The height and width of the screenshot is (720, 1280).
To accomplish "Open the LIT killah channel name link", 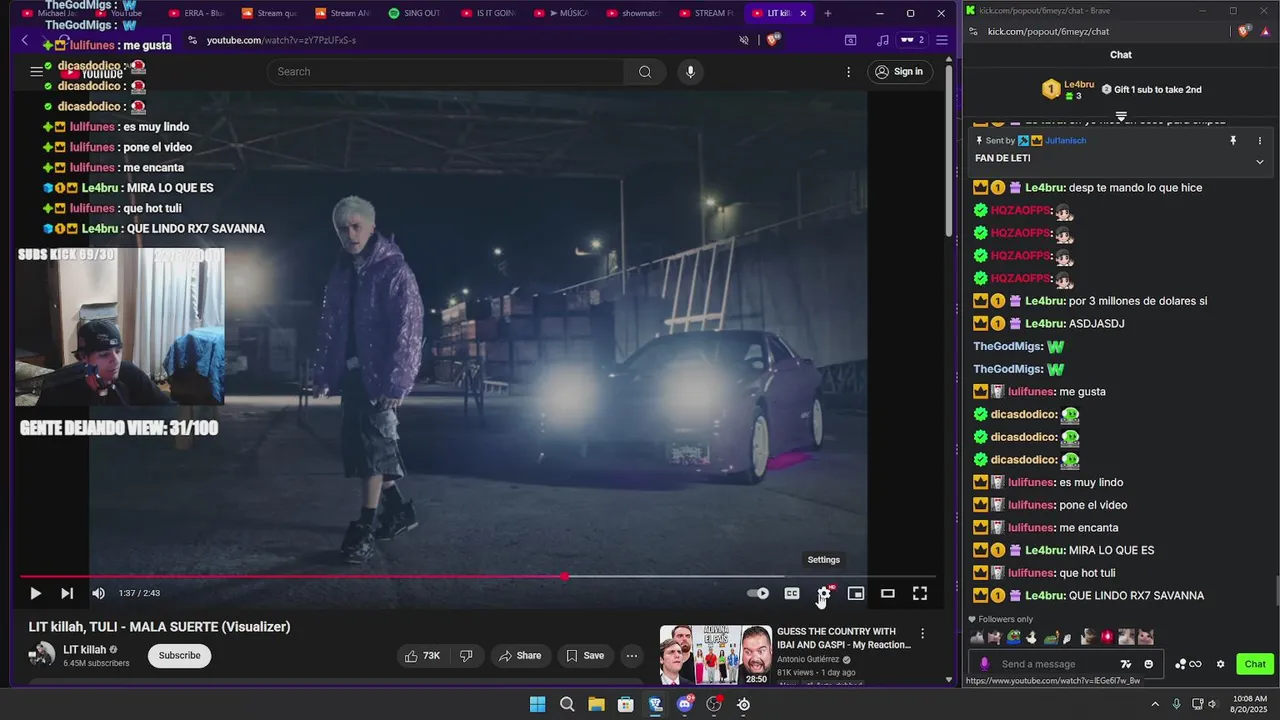I will (84, 650).
